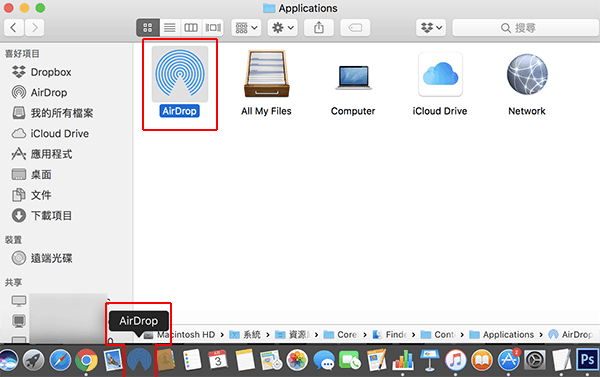Open Siri from the Dock

tap(8, 360)
